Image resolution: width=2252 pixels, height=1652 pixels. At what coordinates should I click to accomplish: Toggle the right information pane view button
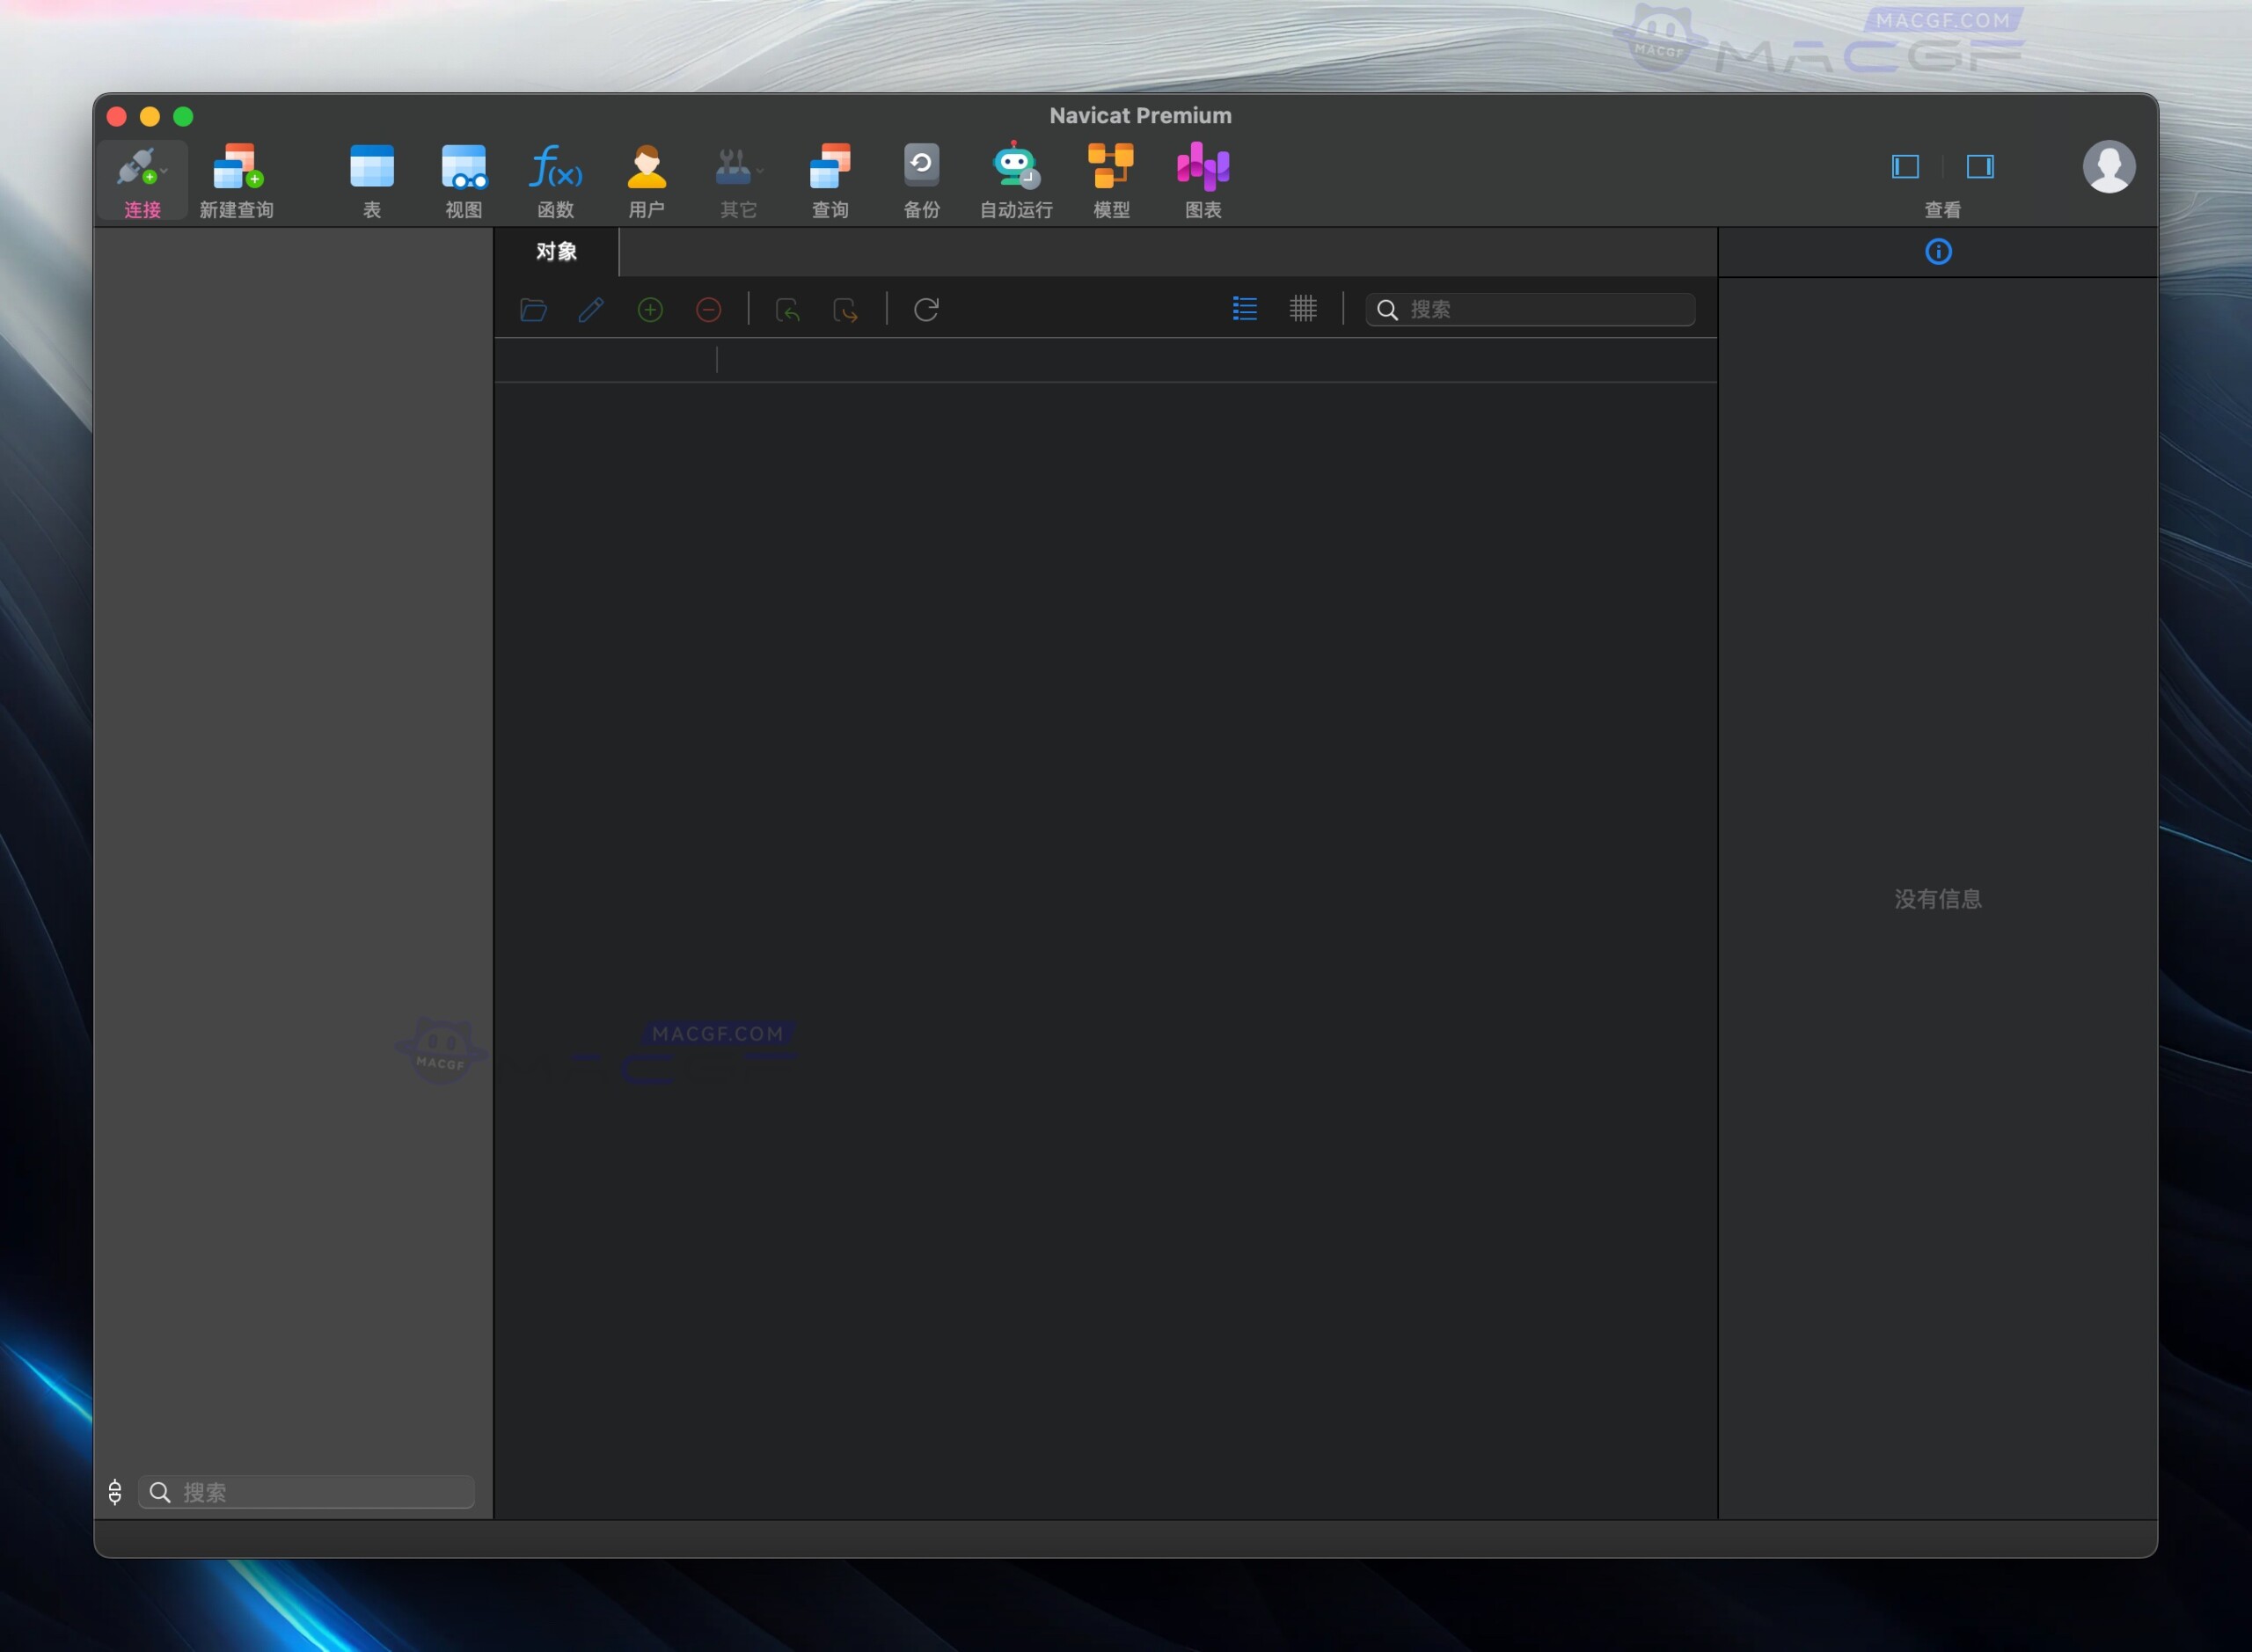click(1980, 167)
